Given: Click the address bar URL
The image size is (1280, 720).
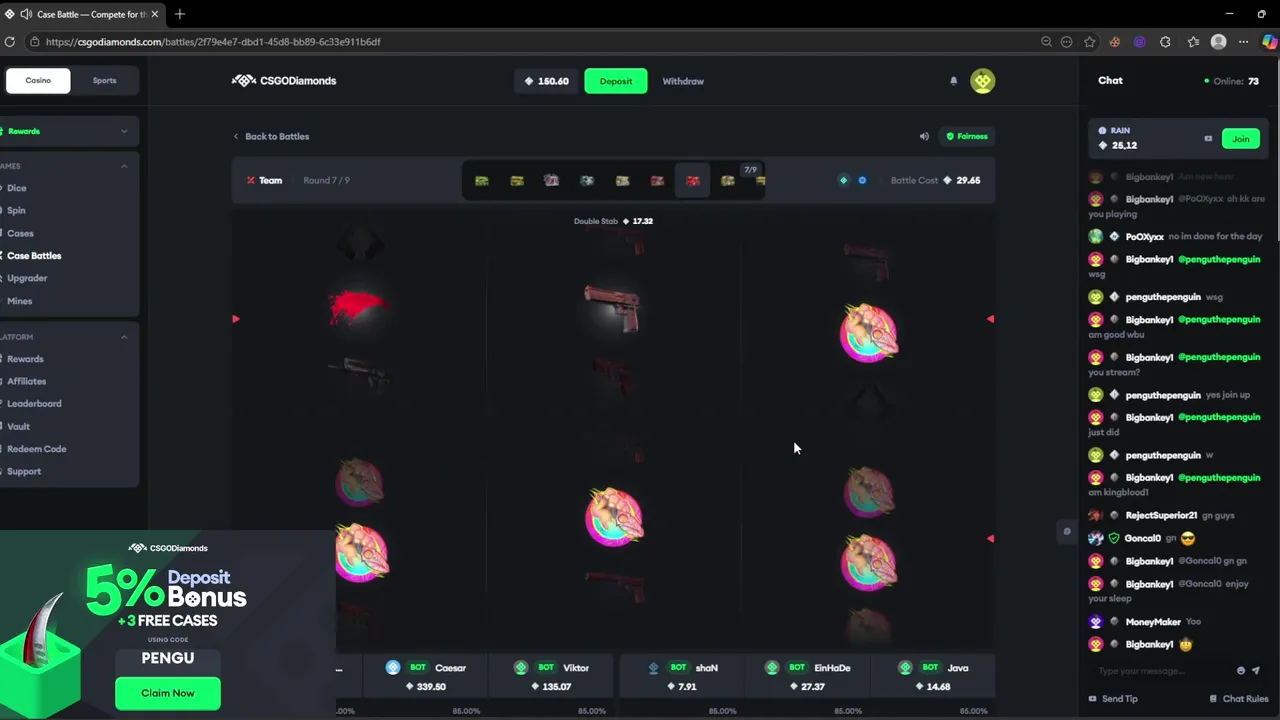Looking at the screenshot, I should (x=212, y=42).
